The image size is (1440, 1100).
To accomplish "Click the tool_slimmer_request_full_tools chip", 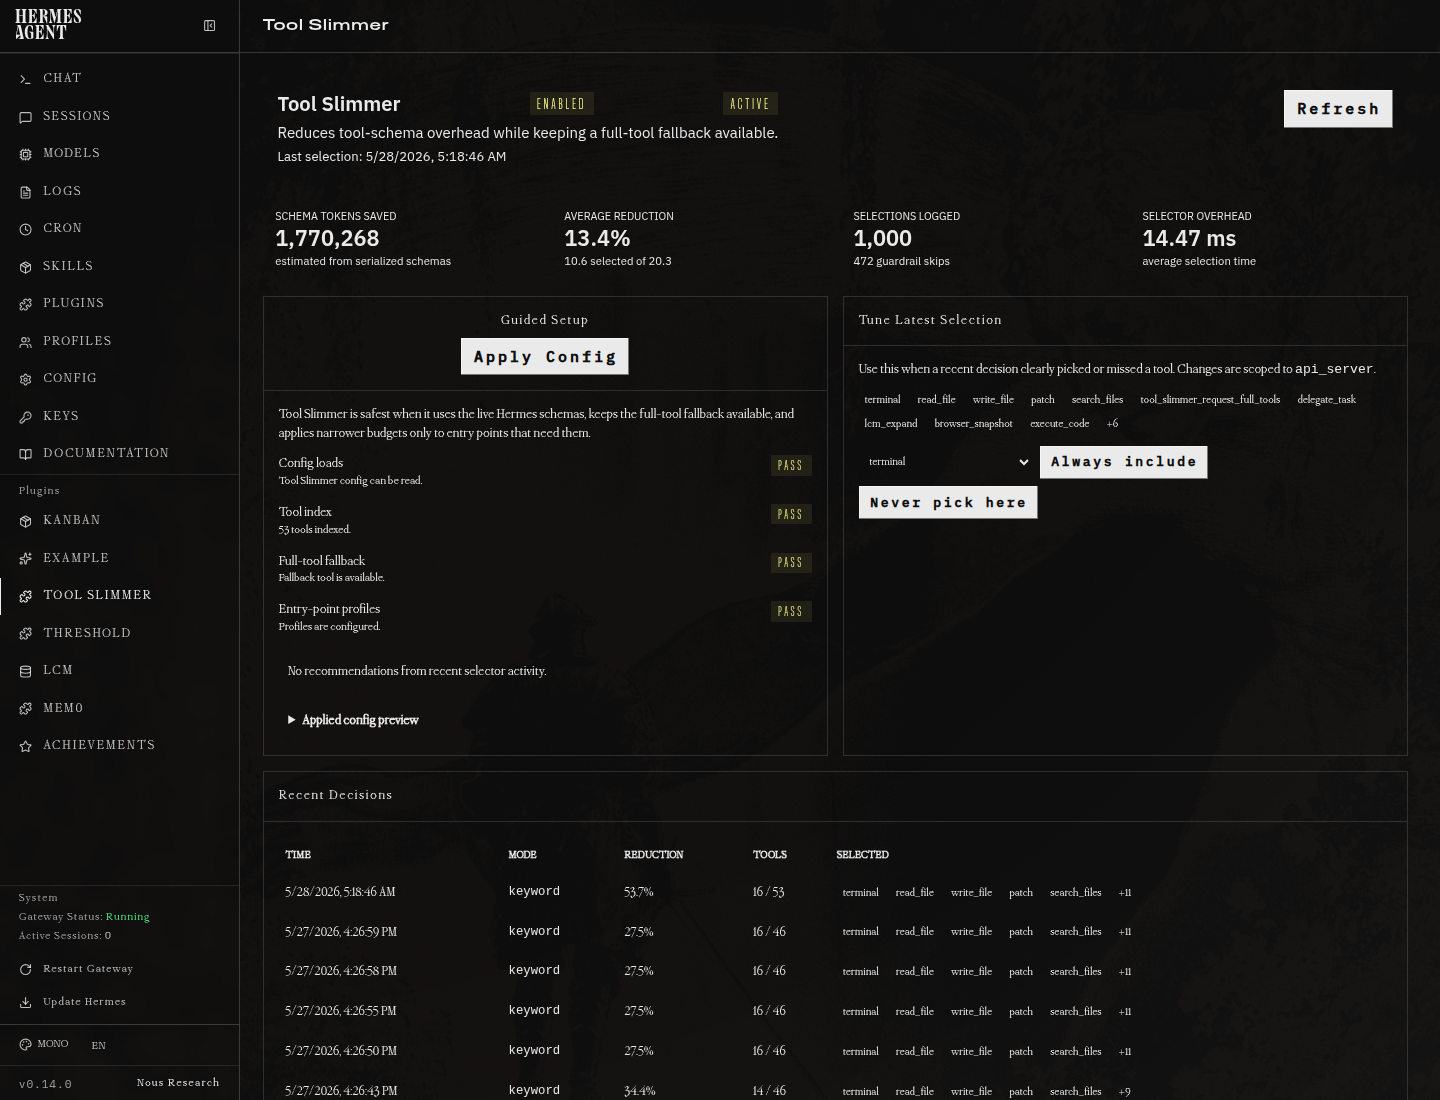I will pos(1210,400).
